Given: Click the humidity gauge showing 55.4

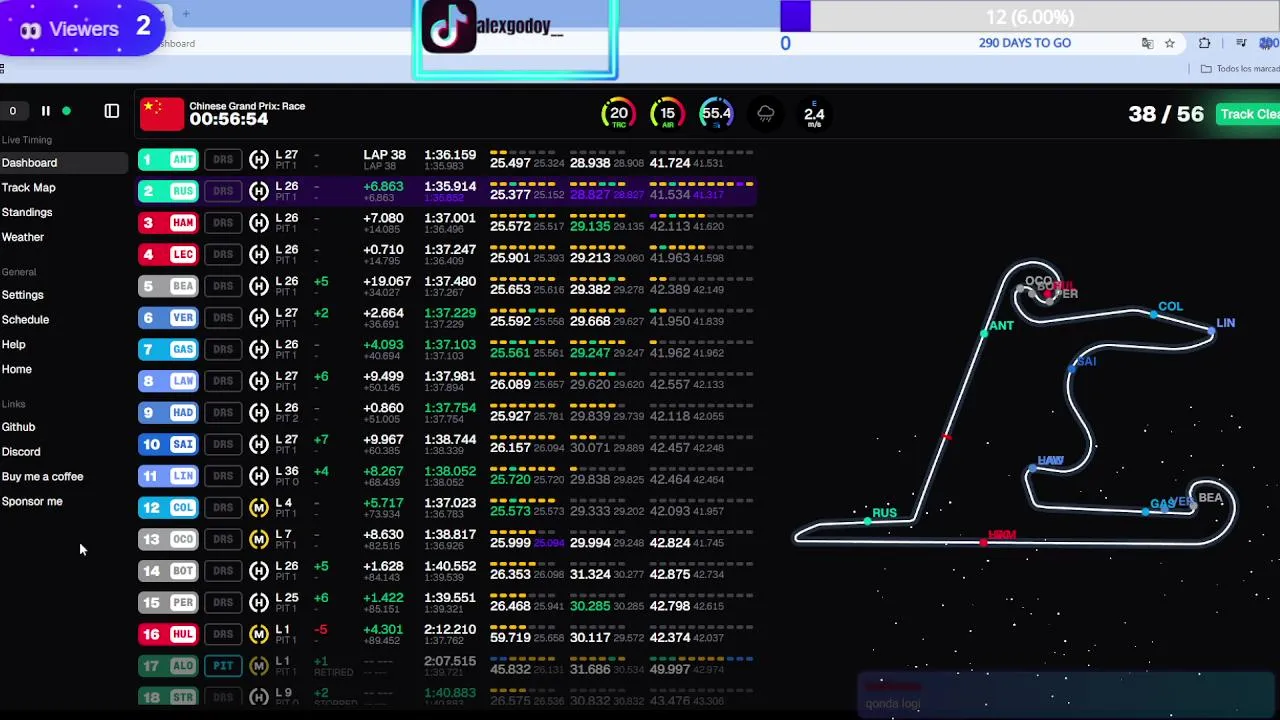Looking at the screenshot, I should 716,114.
